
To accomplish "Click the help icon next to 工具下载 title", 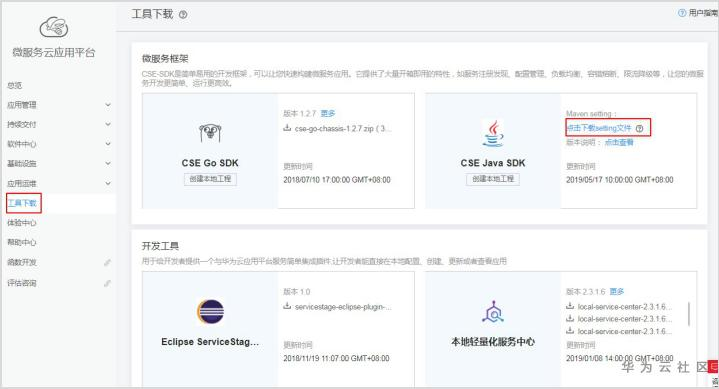I will coord(183,15).
